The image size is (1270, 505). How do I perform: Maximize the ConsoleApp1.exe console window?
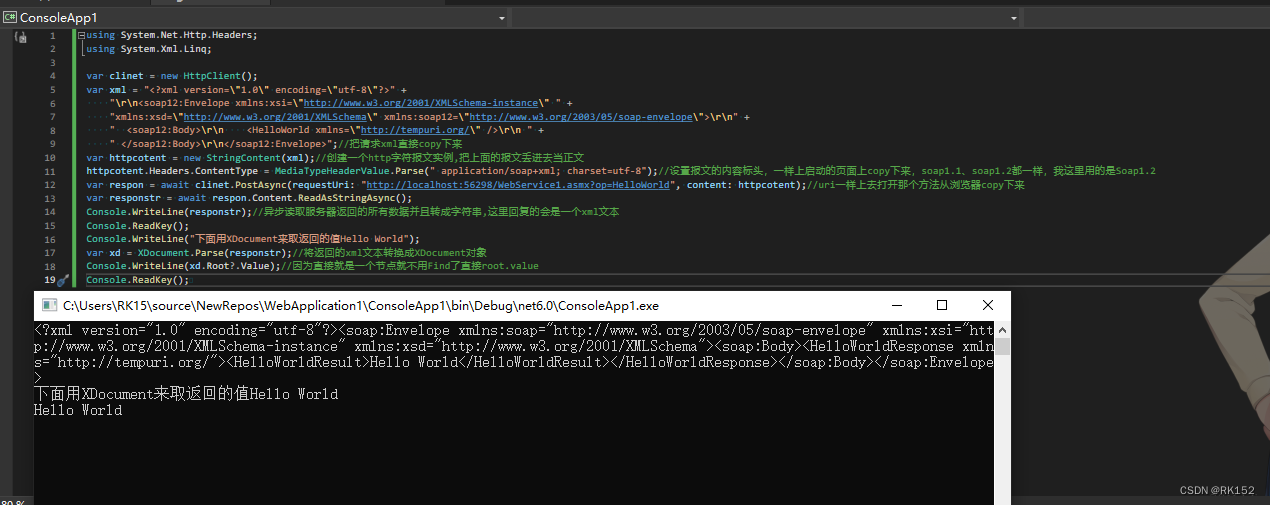941,305
